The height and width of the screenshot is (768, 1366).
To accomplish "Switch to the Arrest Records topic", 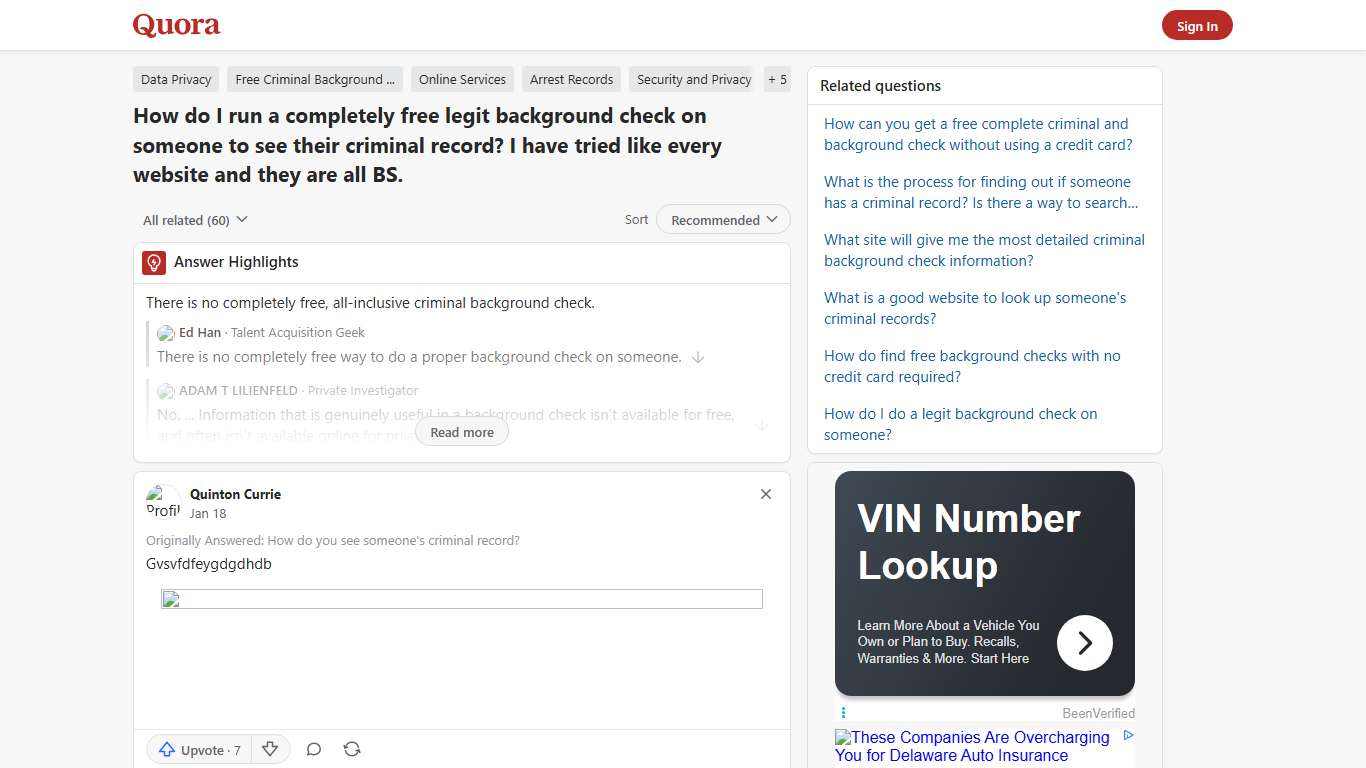I will pyautogui.click(x=571, y=79).
